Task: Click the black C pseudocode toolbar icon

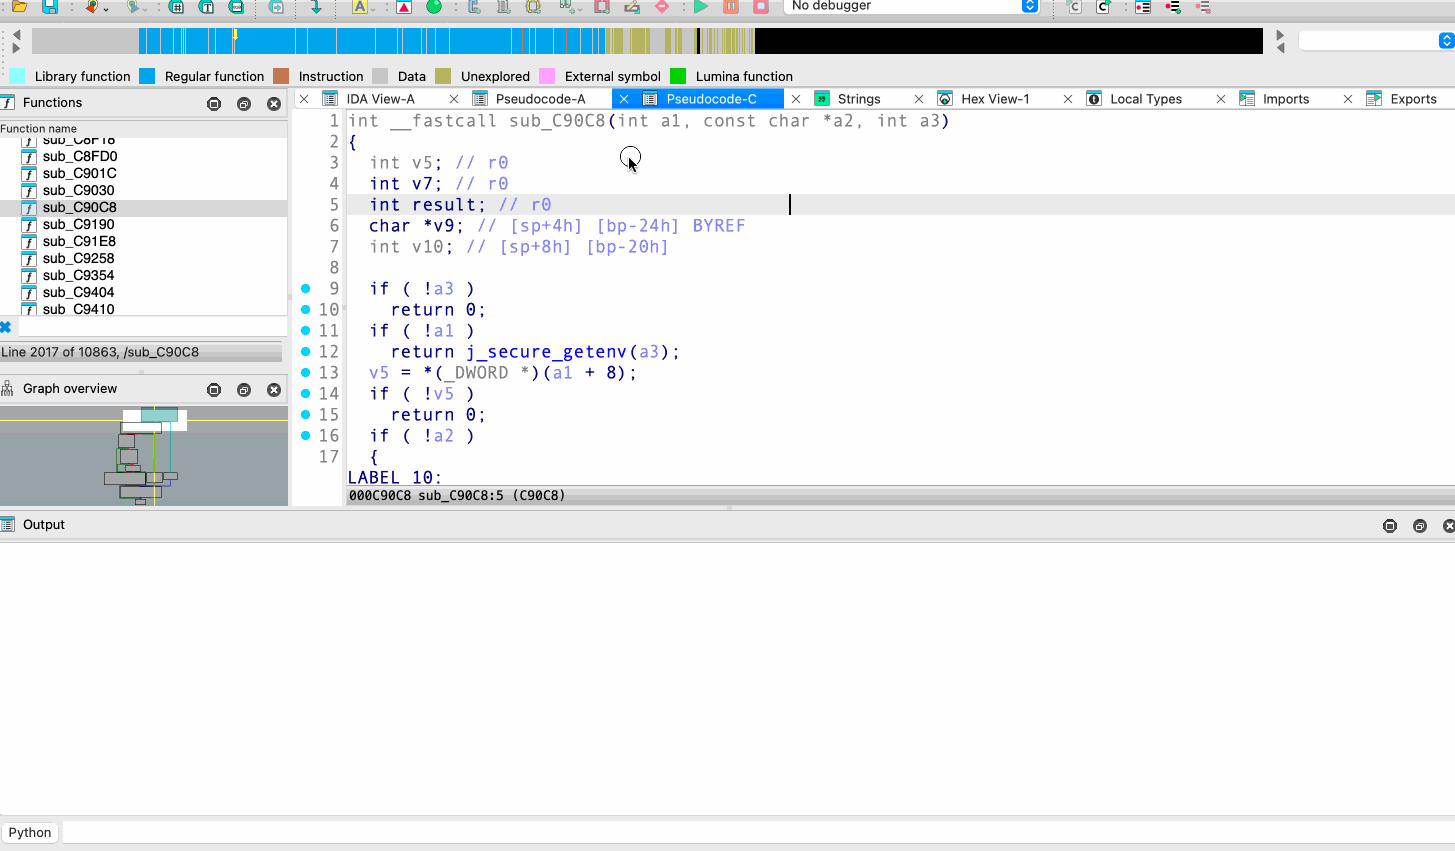Action: click(1104, 6)
